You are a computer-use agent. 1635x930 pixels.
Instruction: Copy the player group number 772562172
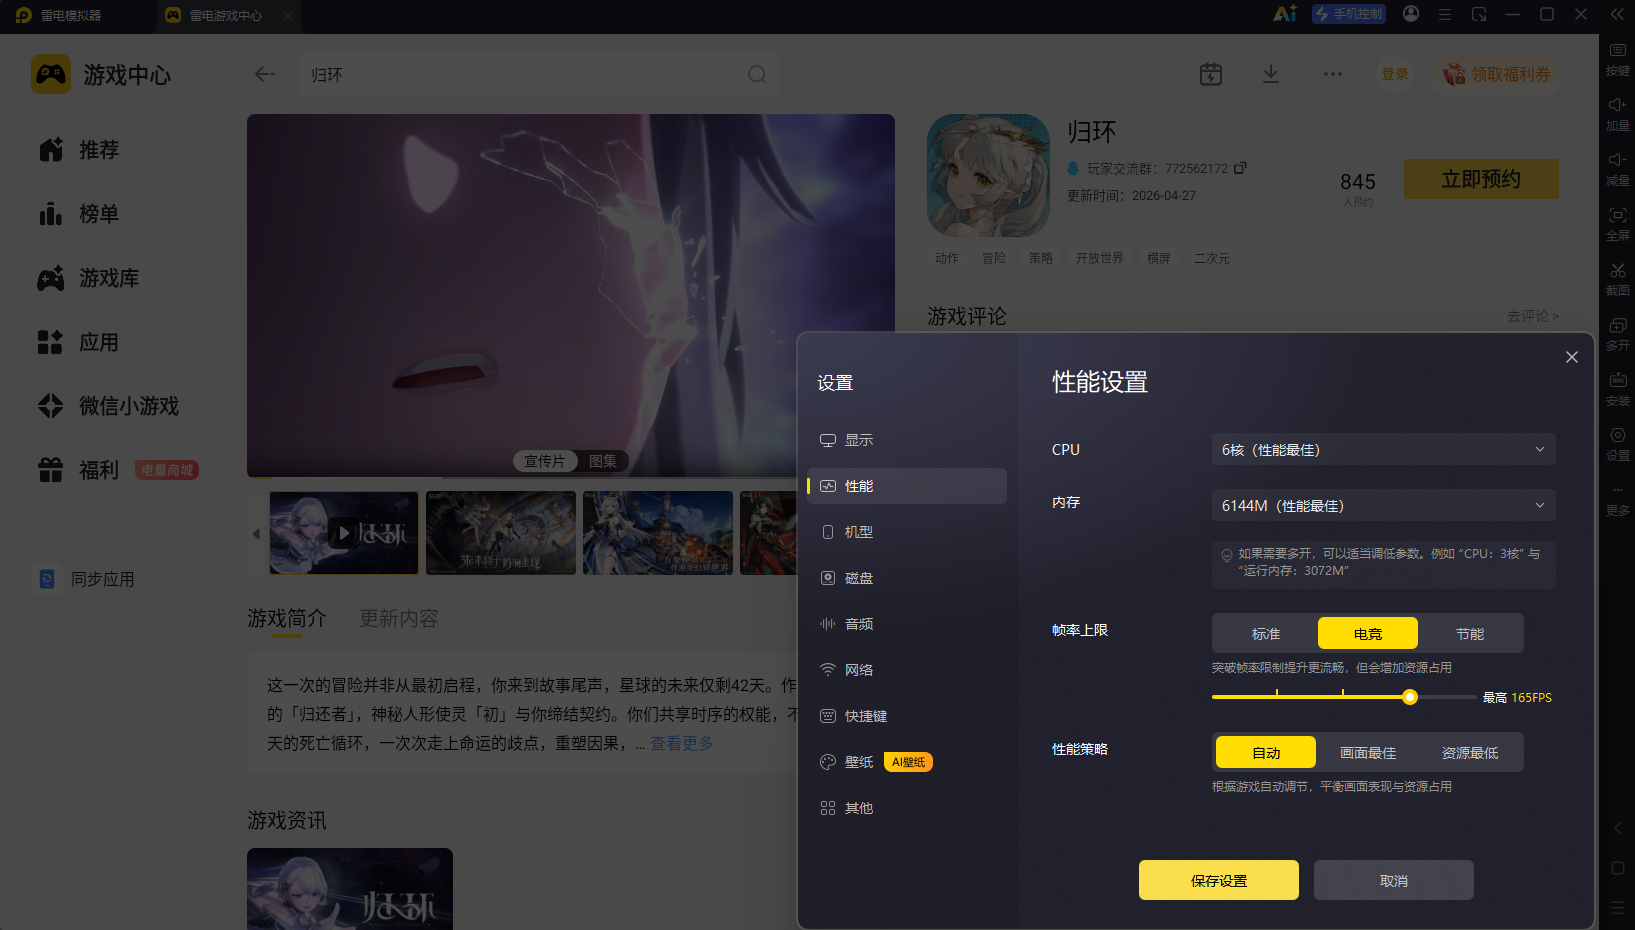pos(1240,168)
